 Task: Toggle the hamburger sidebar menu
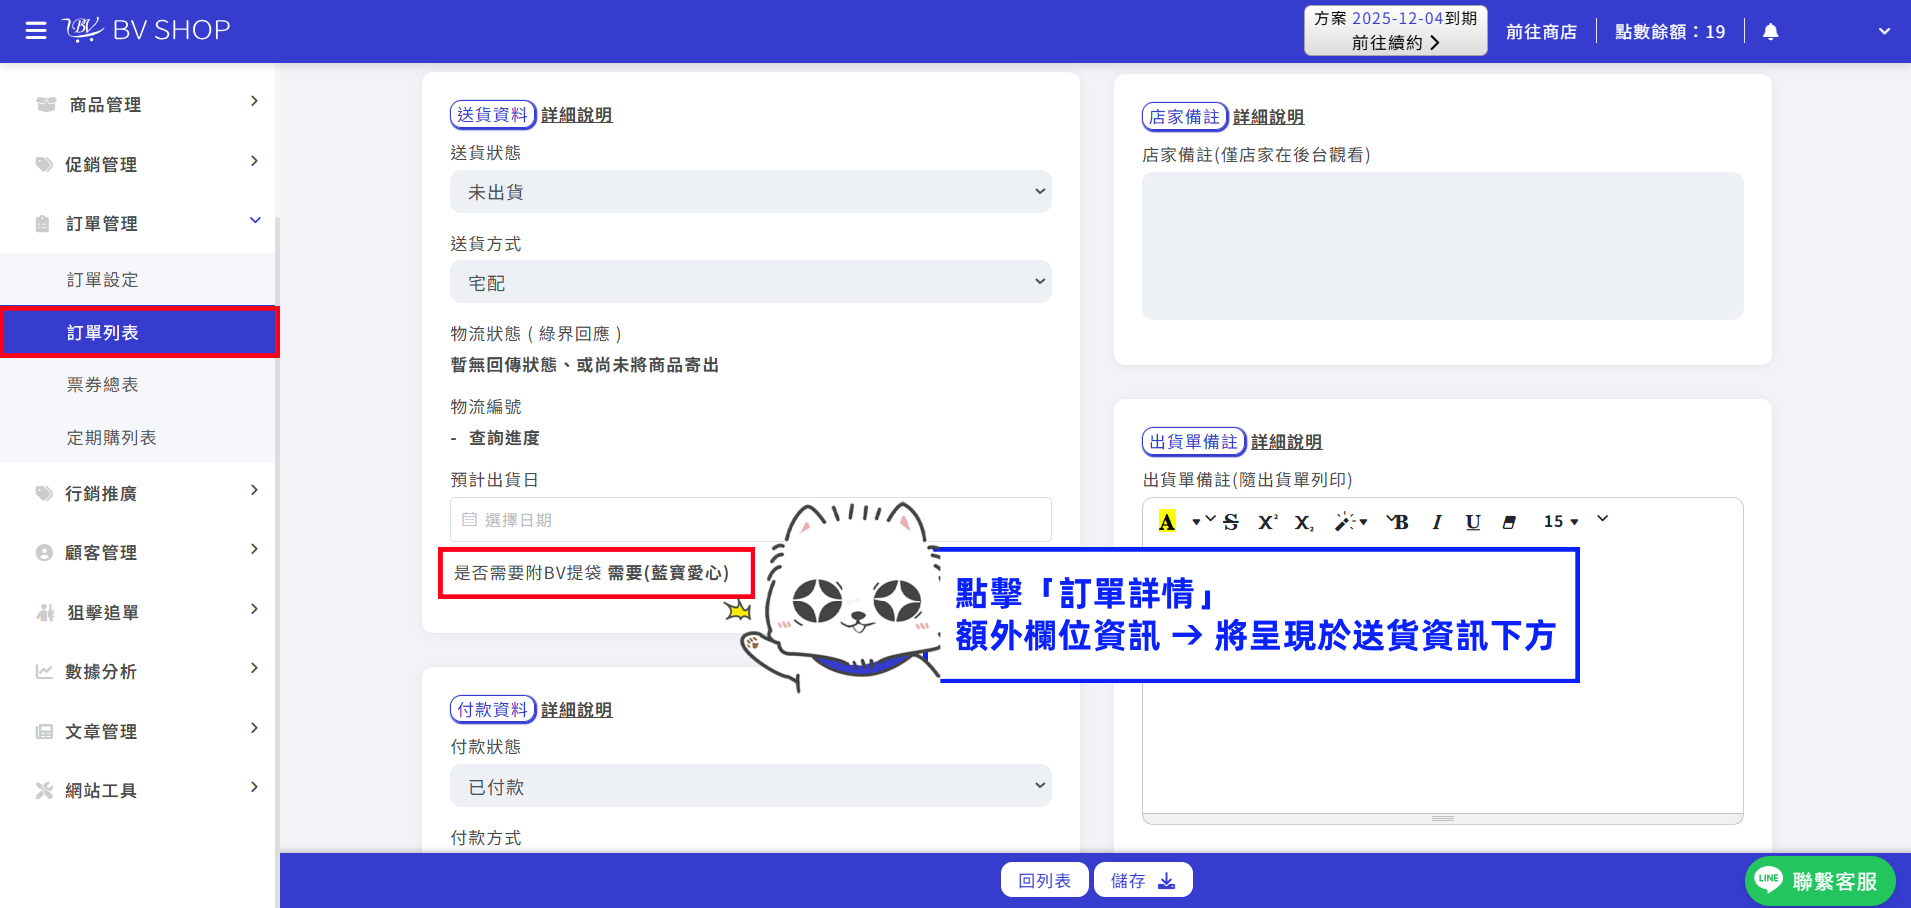coord(36,31)
